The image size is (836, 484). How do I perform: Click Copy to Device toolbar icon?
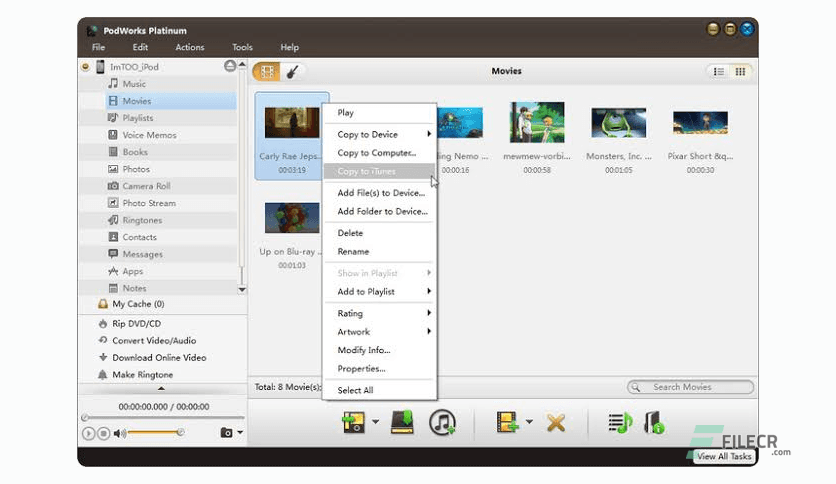pos(353,422)
